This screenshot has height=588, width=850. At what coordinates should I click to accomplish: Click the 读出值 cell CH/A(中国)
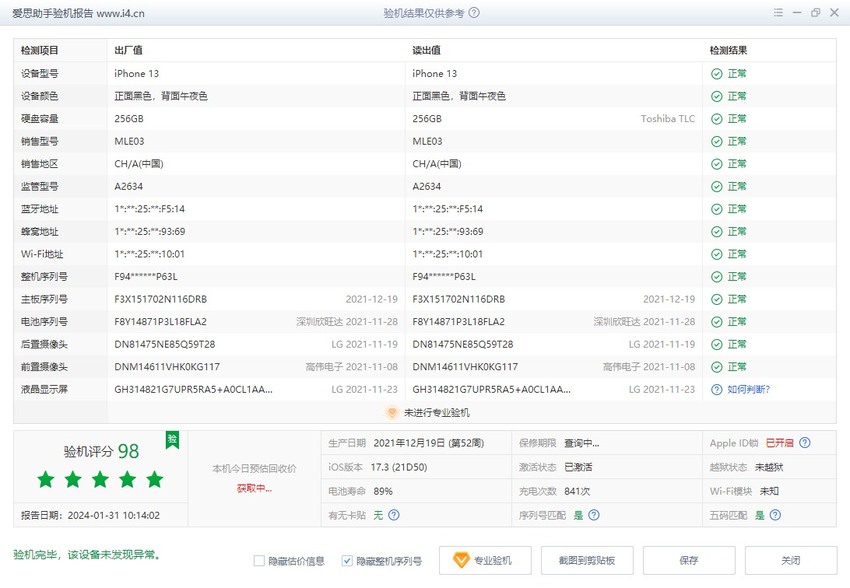437,164
